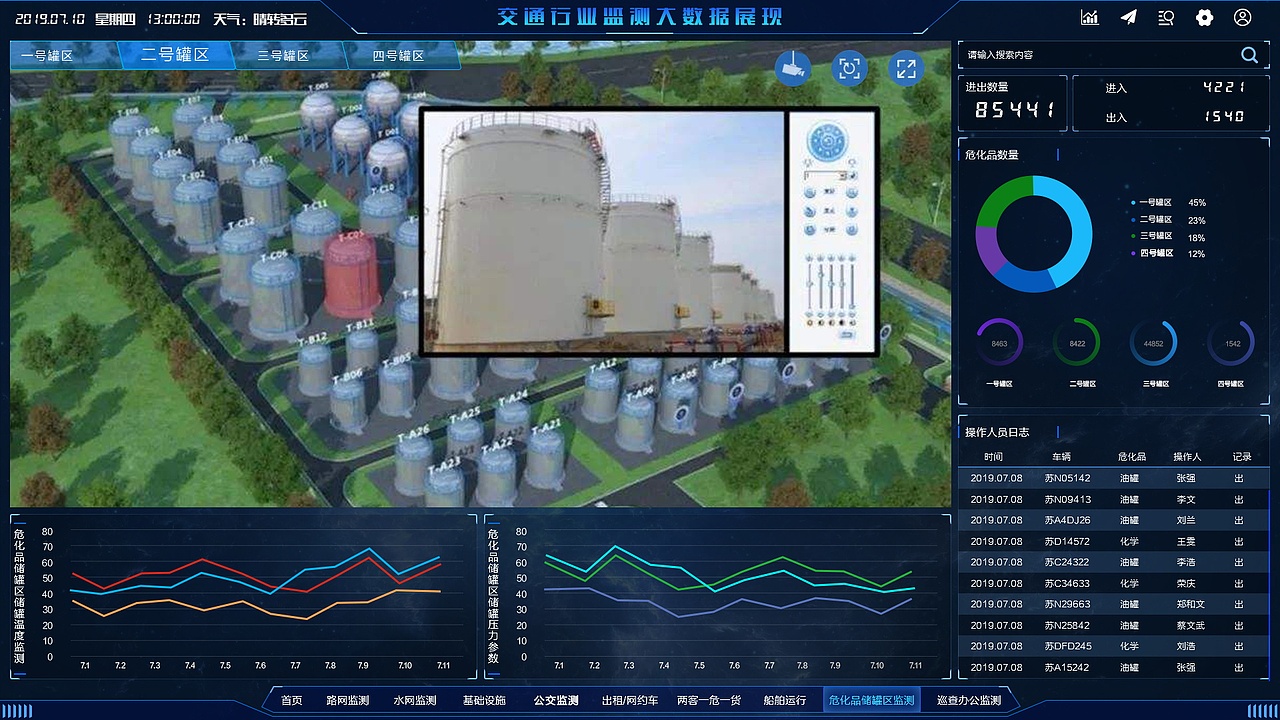Click log row with vehicle 苏D14572
Viewport: 1280px width, 720px height.
(1113, 541)
